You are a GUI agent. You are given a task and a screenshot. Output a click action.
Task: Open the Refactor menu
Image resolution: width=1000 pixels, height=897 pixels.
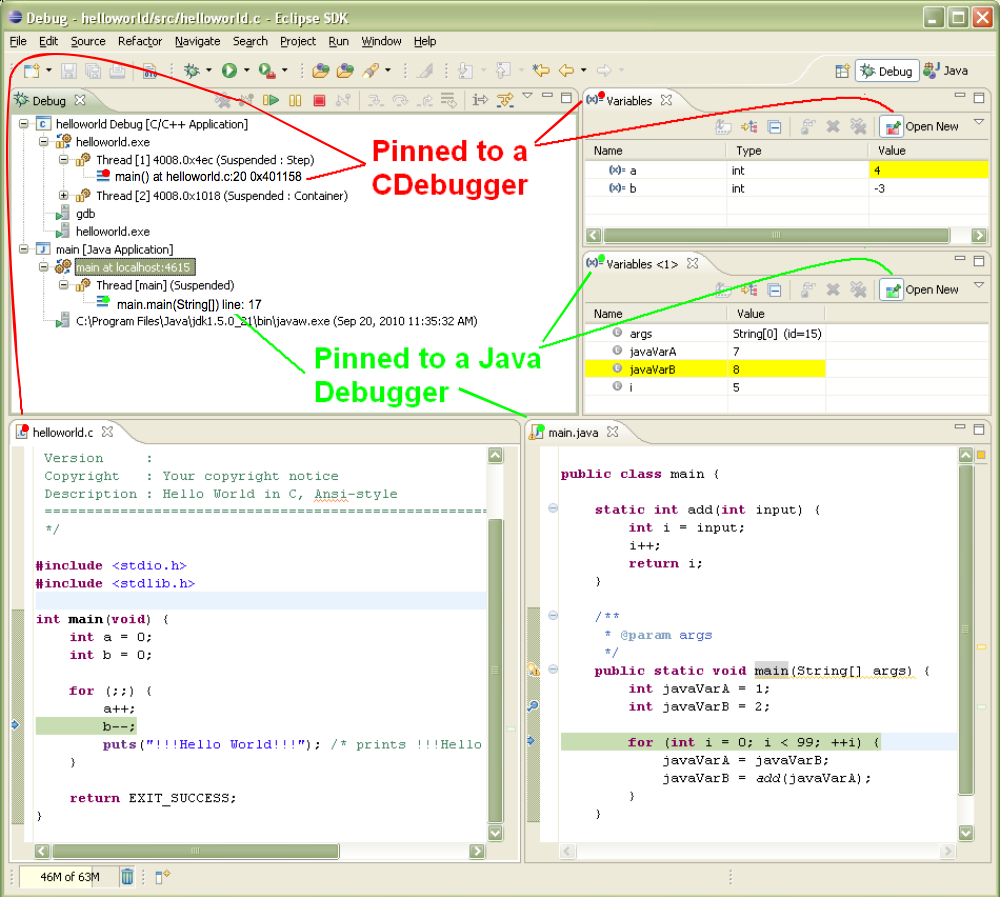coord(140,41)
